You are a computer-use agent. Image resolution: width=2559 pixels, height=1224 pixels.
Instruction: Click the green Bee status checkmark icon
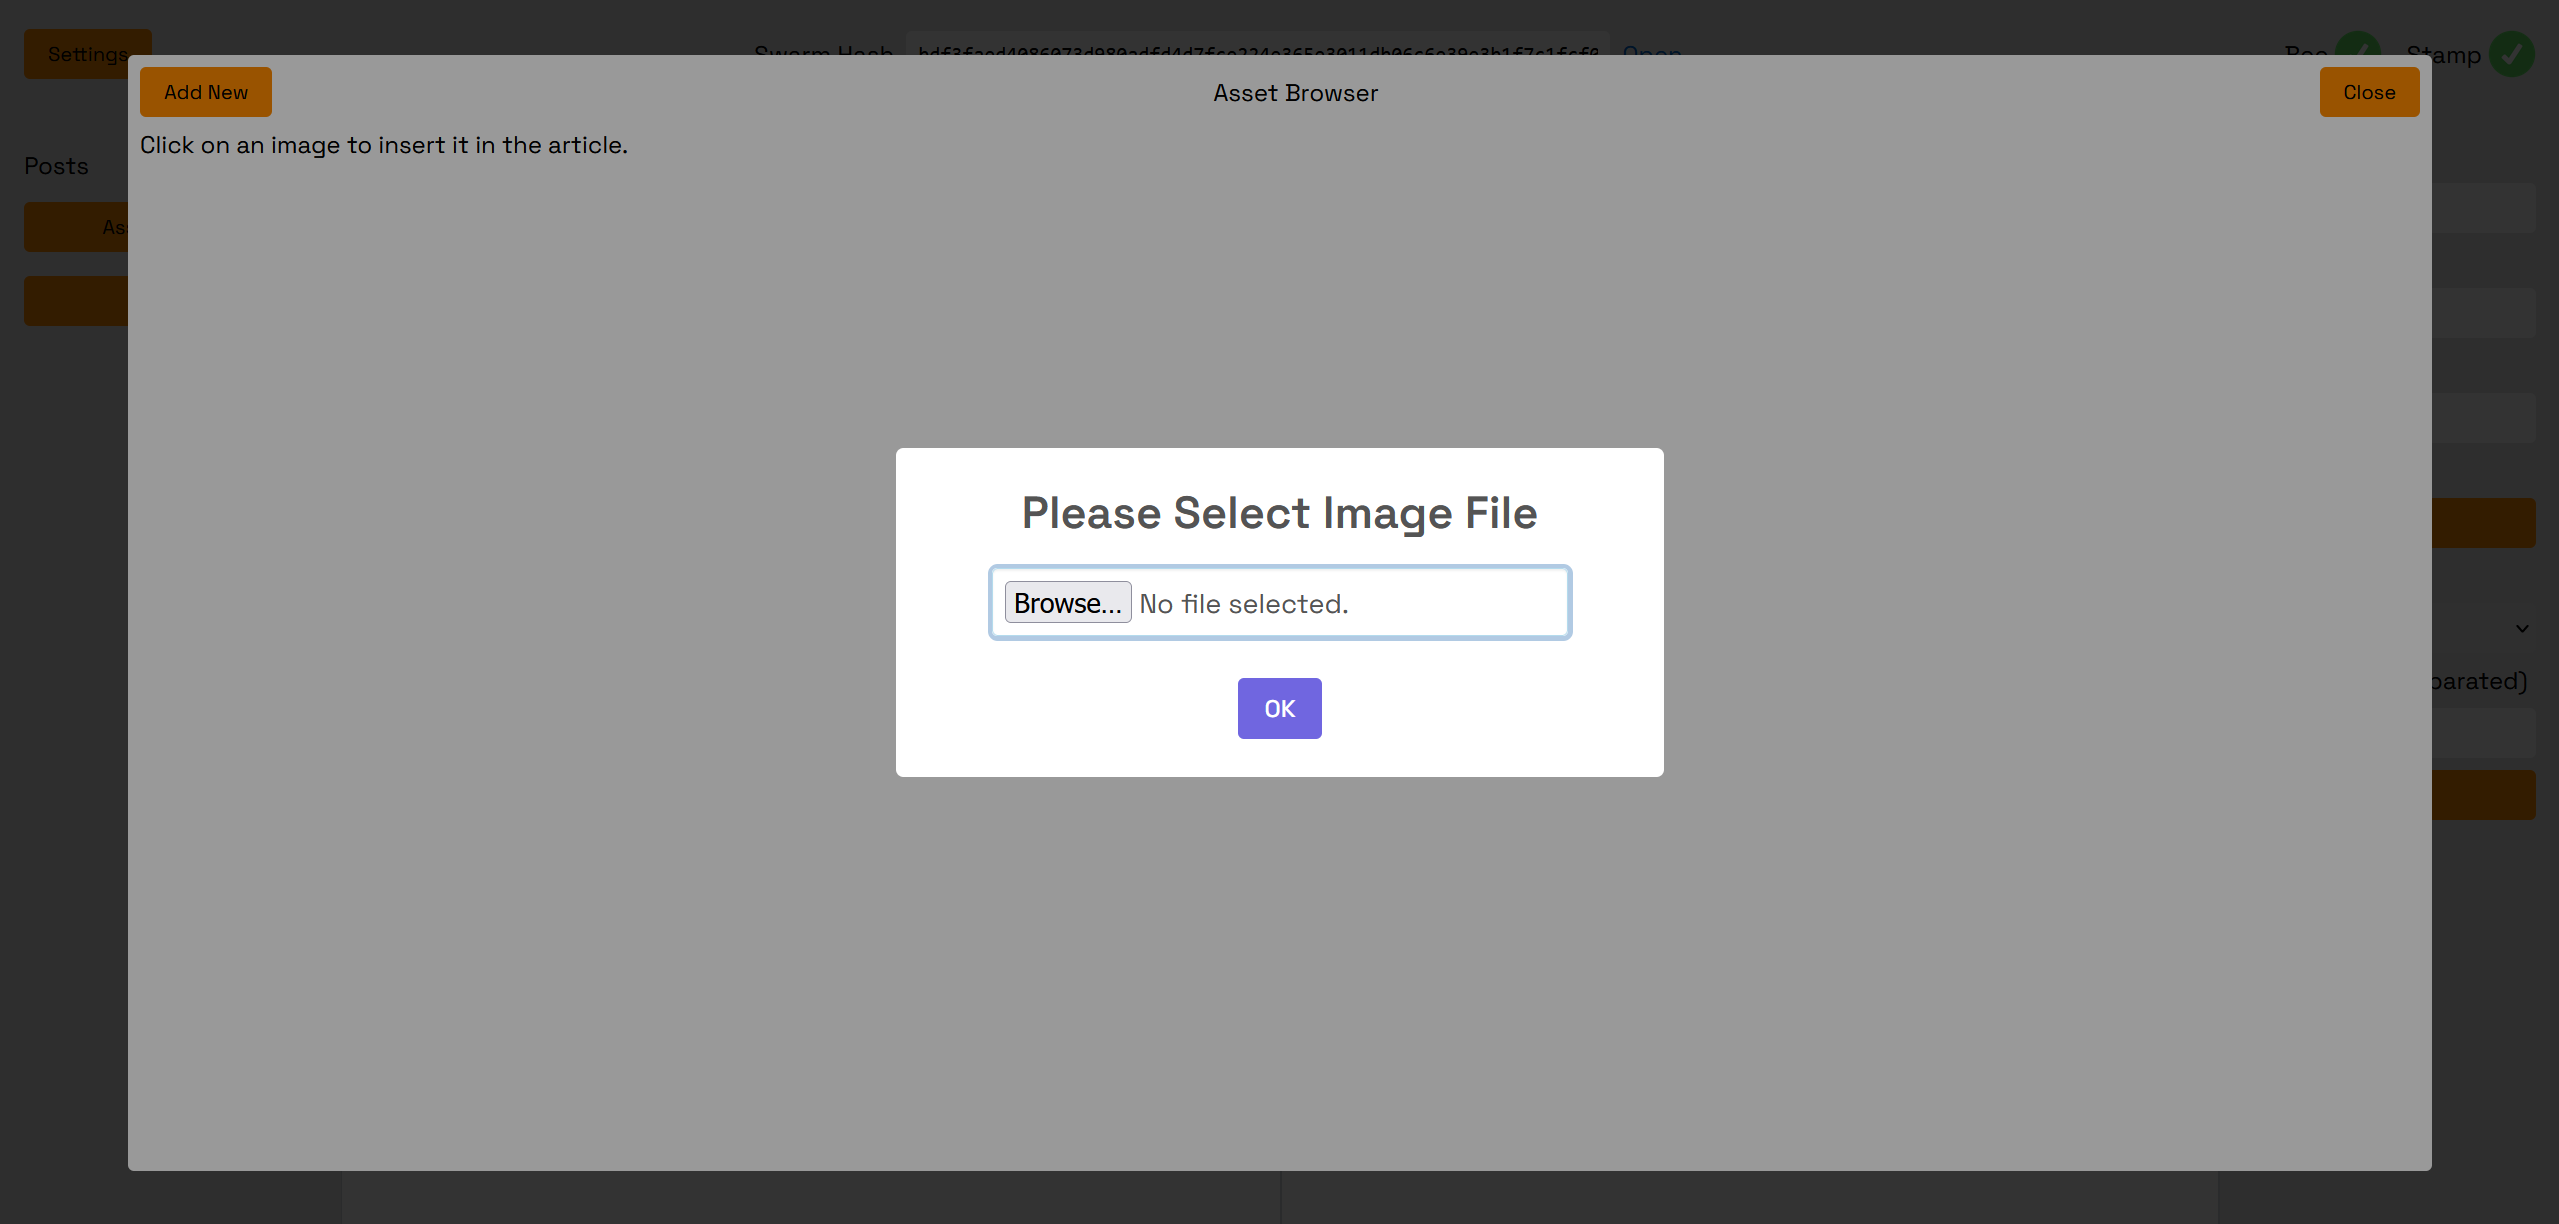coord(2357,43)
